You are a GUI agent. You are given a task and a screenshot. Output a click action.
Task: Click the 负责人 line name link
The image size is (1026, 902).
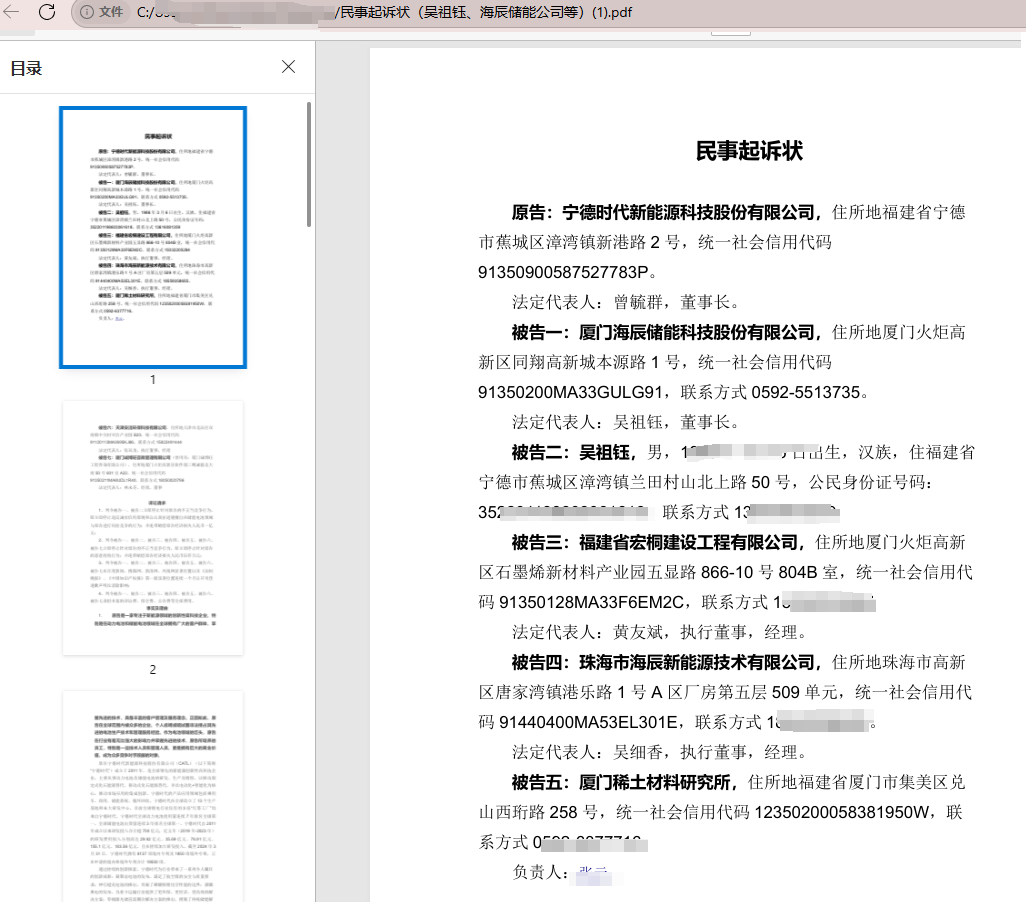pos(593,873)
